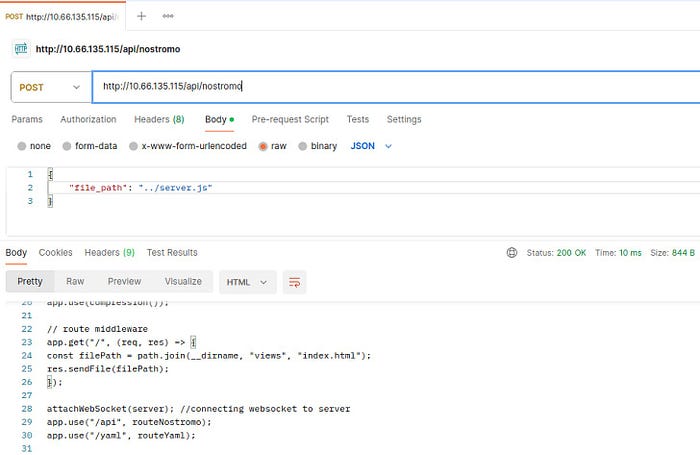Select the binary body type radio

coord(302,146)
